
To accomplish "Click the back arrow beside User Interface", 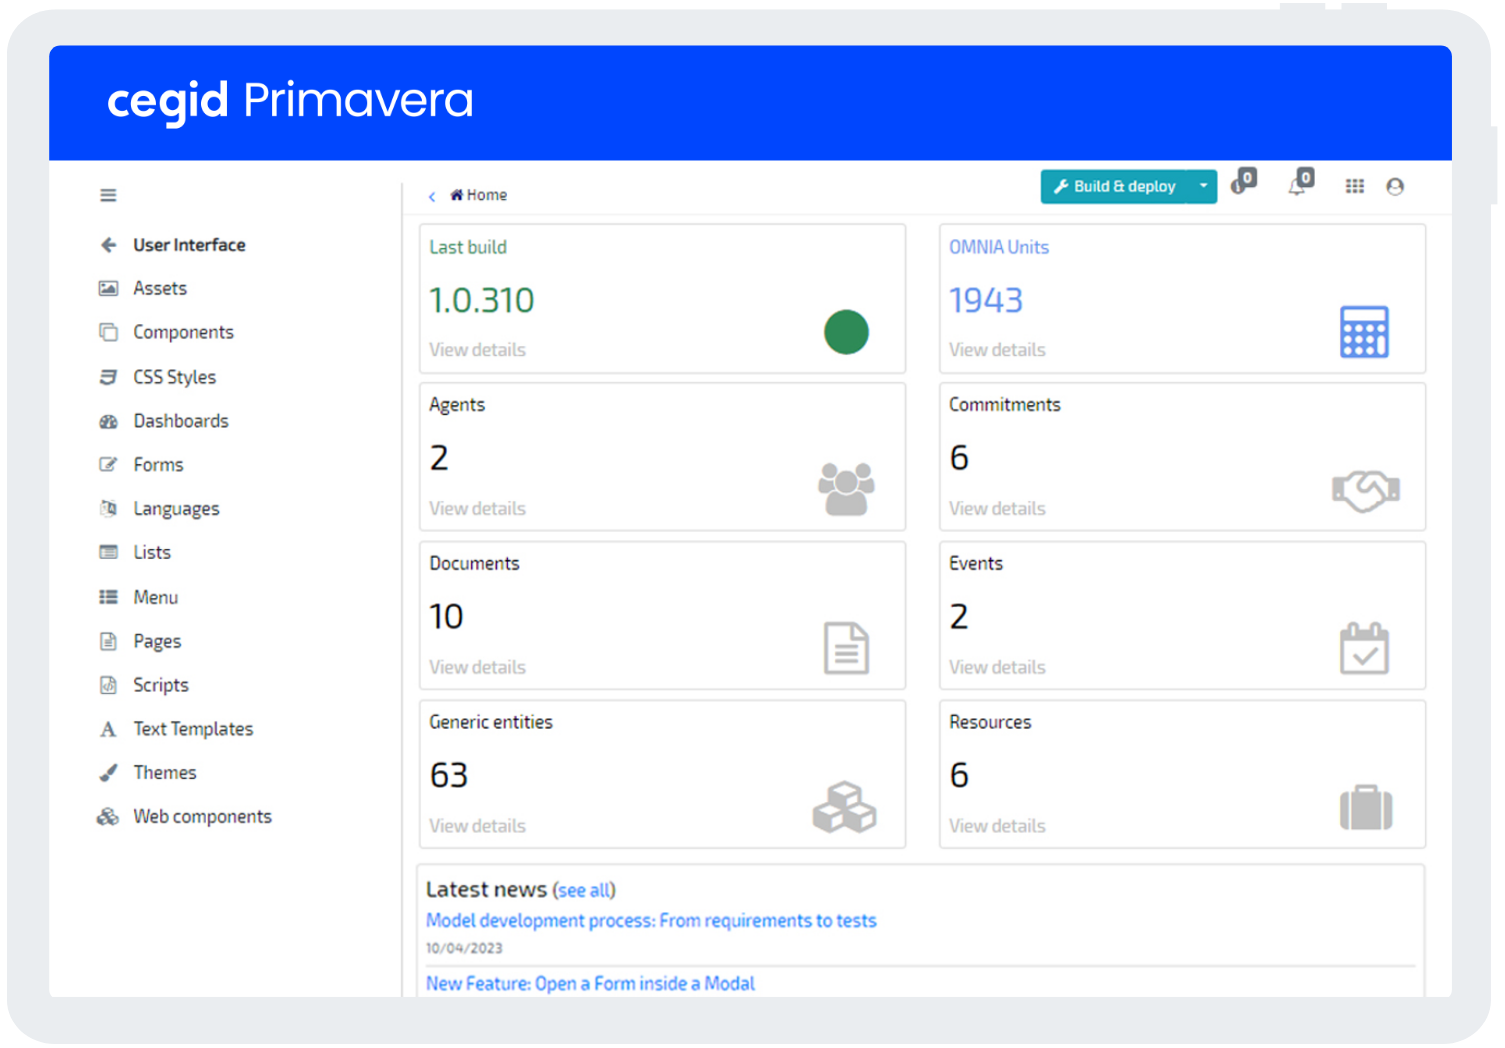I will [x=108, y=245].
